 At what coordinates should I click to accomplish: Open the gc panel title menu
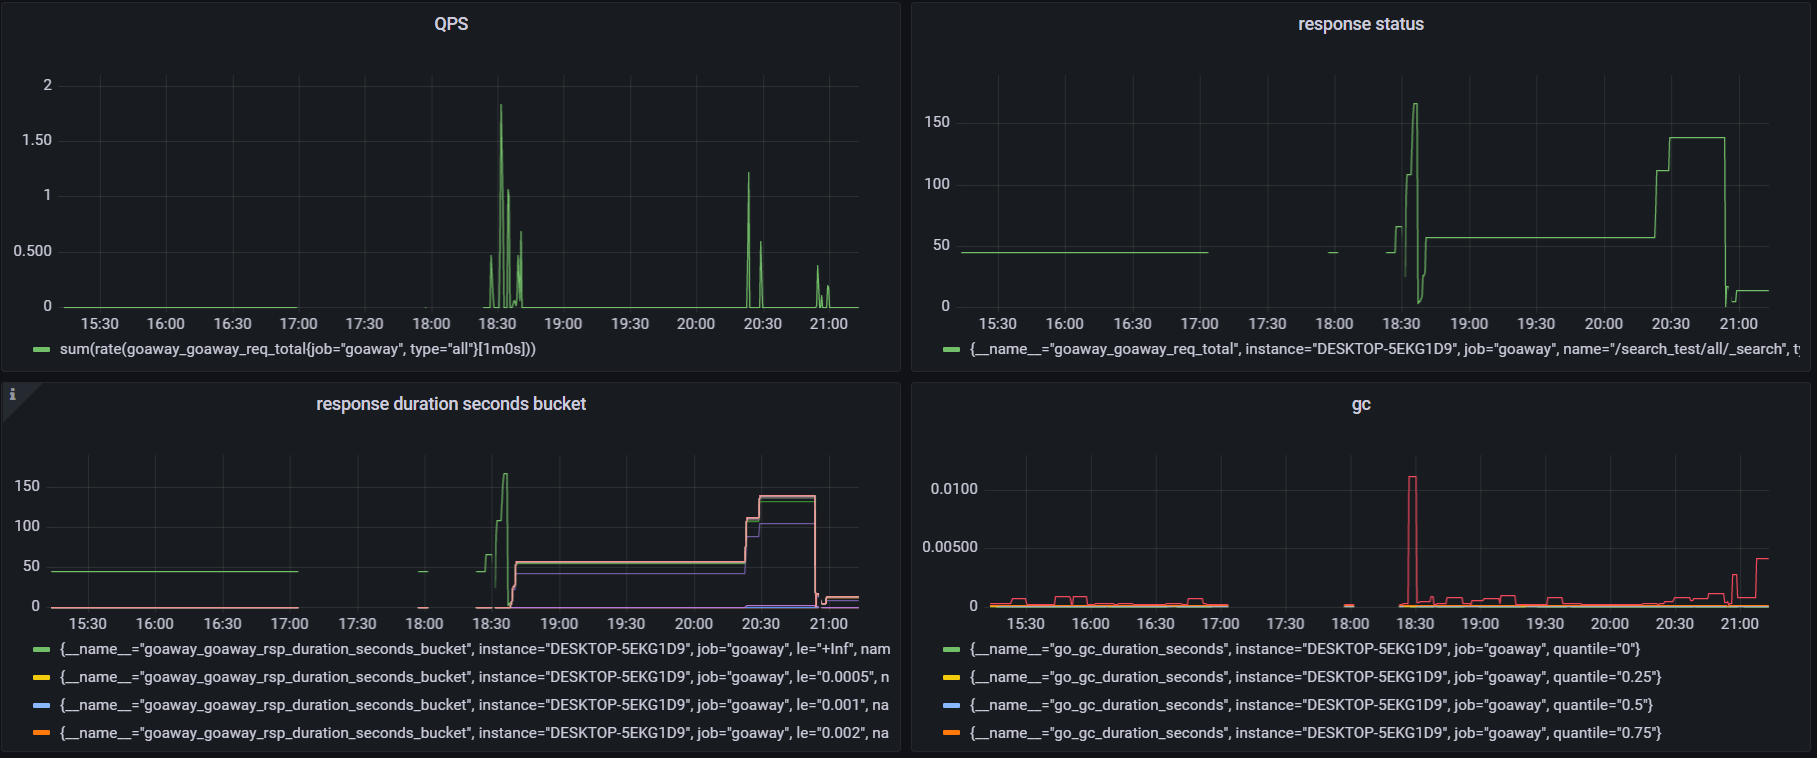point(1361,404)
